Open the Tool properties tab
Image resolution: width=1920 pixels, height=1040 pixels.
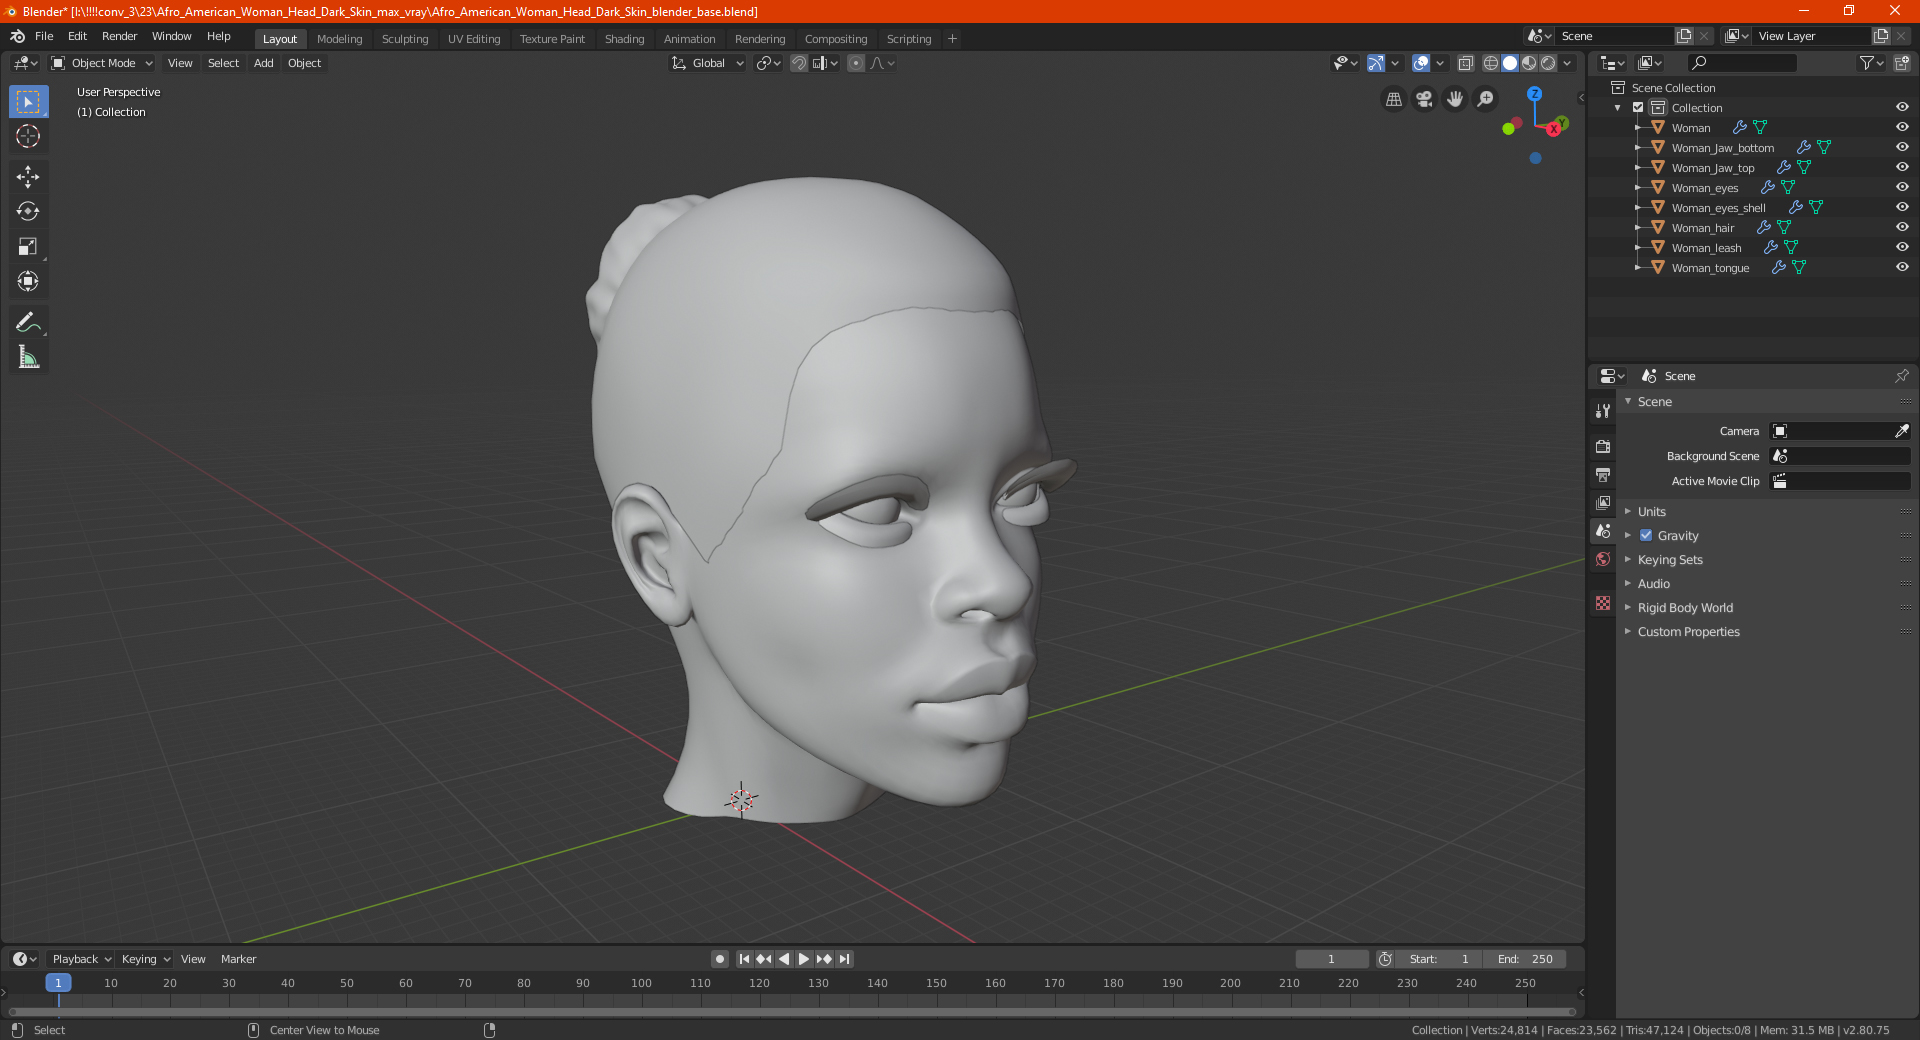click(1603, 411)
